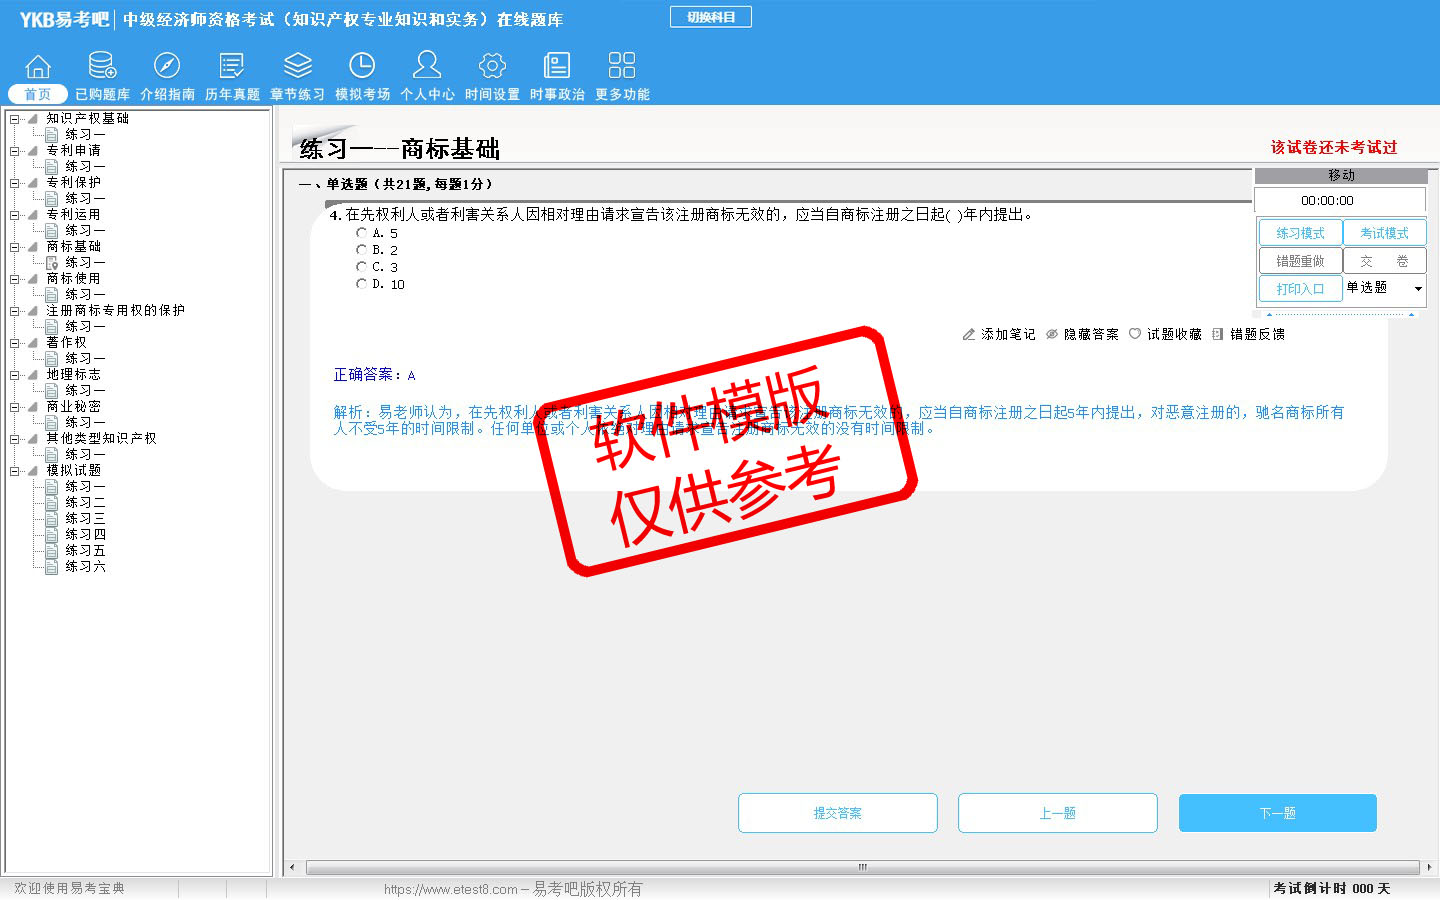Open the 更多功能 grid icon
The width and height of the screenshot is (1440, 900).
pos(622,66)
